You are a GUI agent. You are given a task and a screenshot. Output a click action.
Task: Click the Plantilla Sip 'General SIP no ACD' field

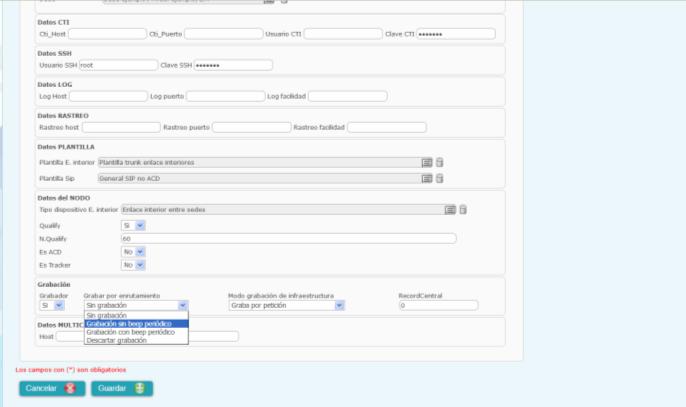pyautogui.click(x=259, y=179)
